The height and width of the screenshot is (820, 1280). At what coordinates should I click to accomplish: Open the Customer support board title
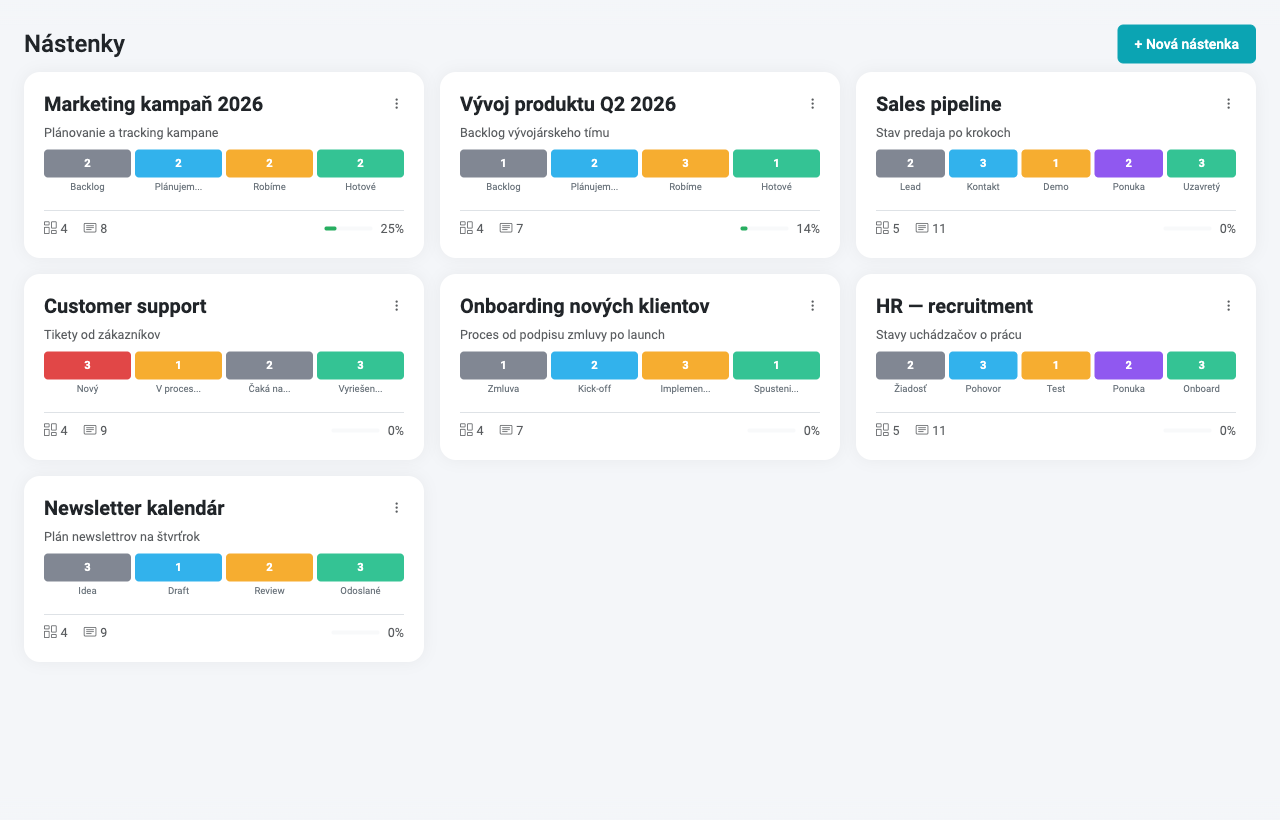click(125, 306)
